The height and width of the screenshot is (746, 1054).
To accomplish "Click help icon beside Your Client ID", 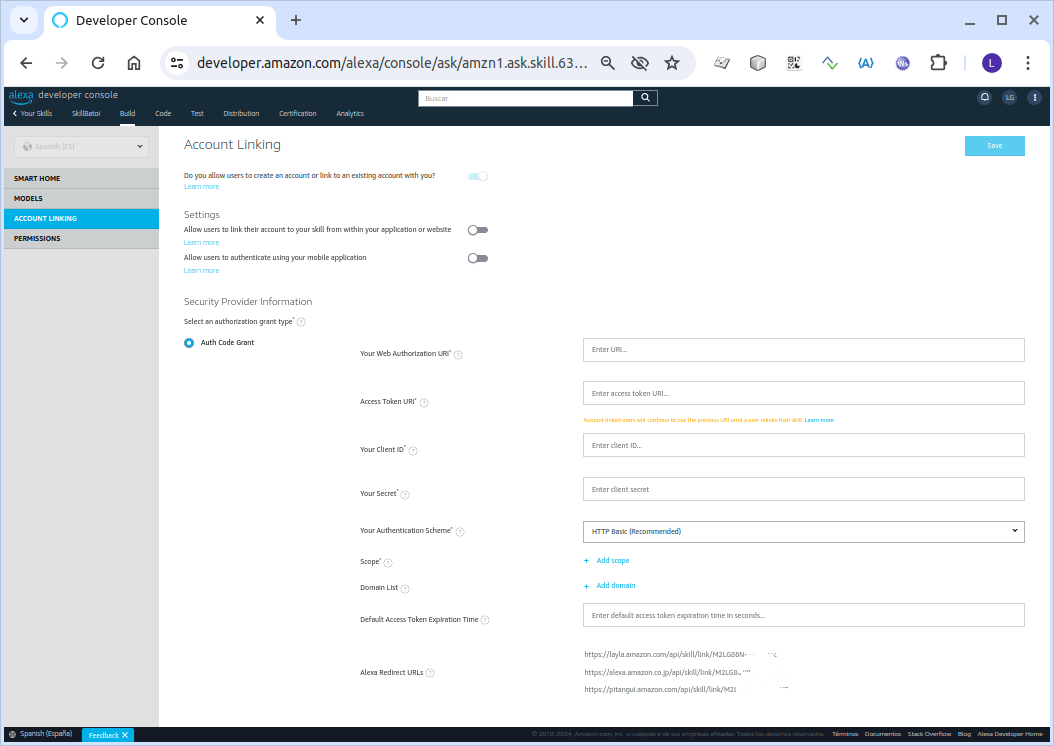I will click(413, 451).
